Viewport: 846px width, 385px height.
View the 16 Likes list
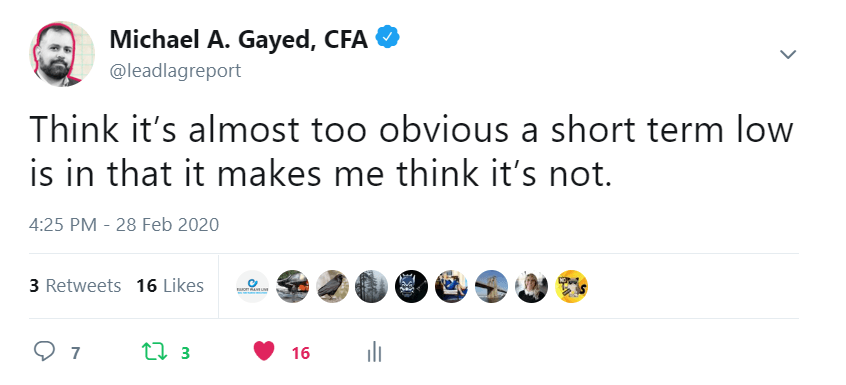click(x=170, y=285)
